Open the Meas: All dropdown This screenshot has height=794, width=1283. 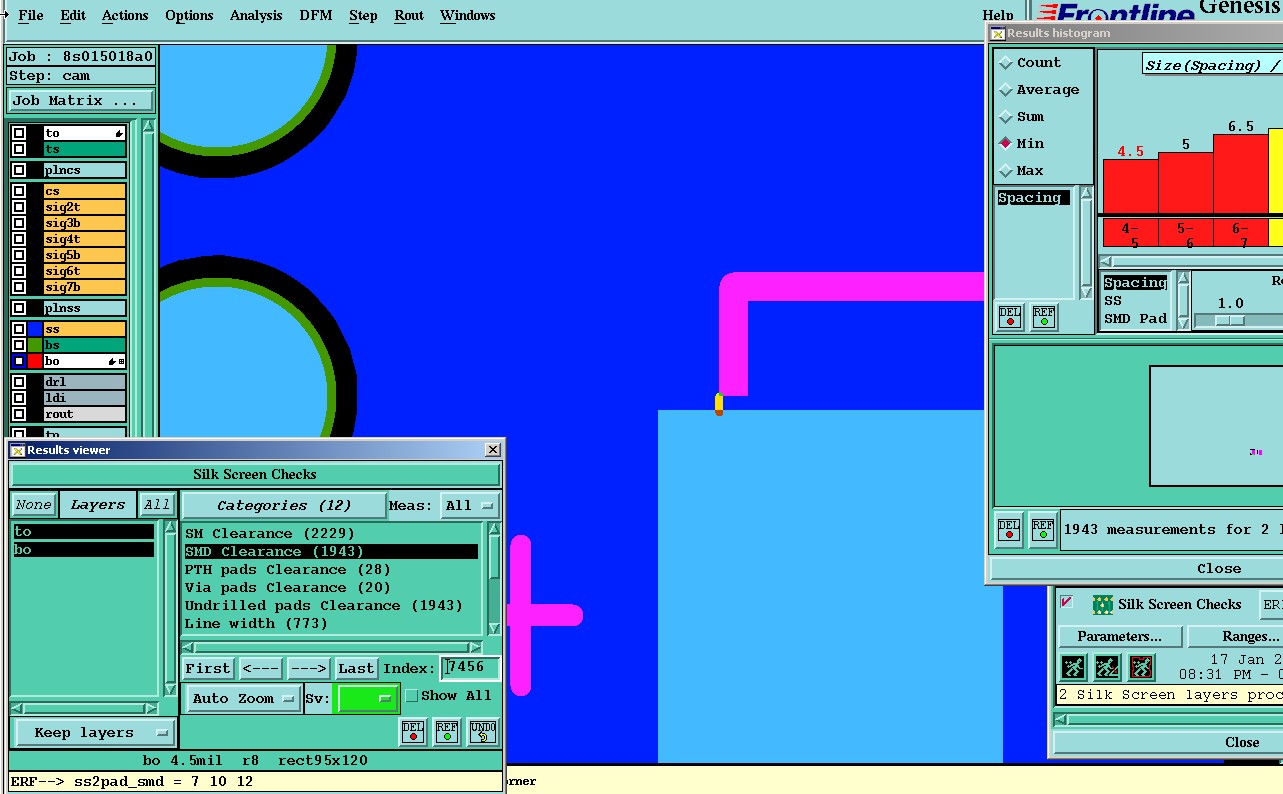click(470, 505)
